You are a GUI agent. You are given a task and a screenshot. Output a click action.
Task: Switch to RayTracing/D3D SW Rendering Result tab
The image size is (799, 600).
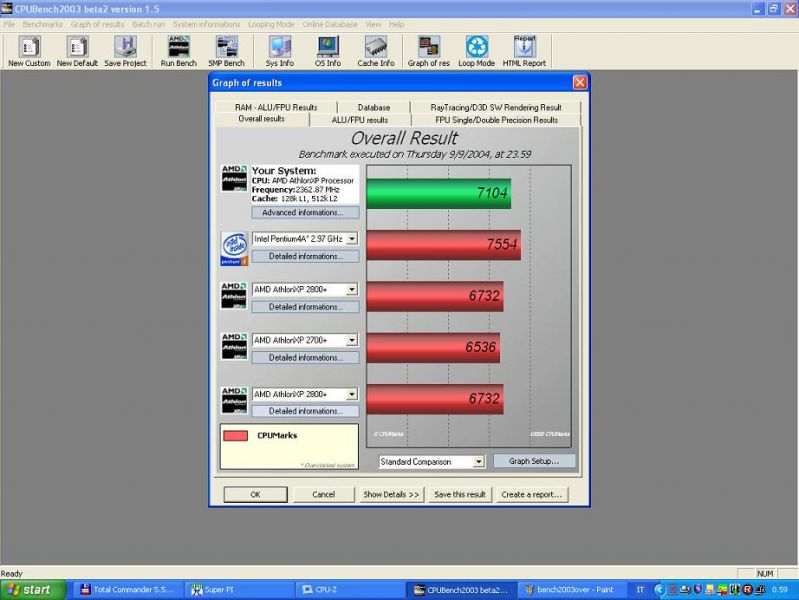pos(495,107)
